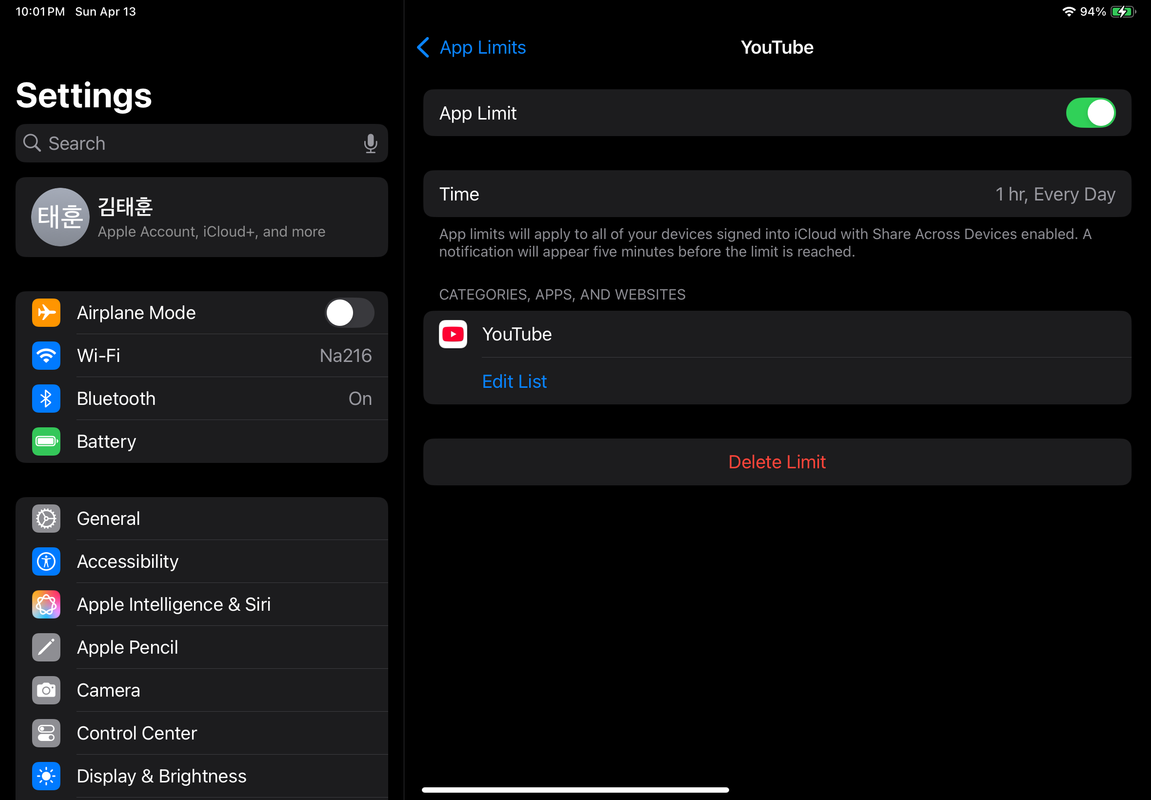Tap the Categories, Apps, and Websites header
This screenshot has width=1151, height=800.
click(x=562, y=294)
